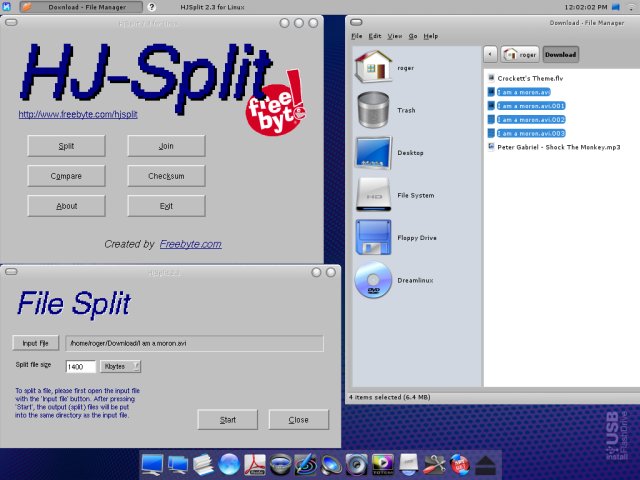640x480 pixels.
Task: Open the Go menu in File Manager
Action: coord(413,36)
